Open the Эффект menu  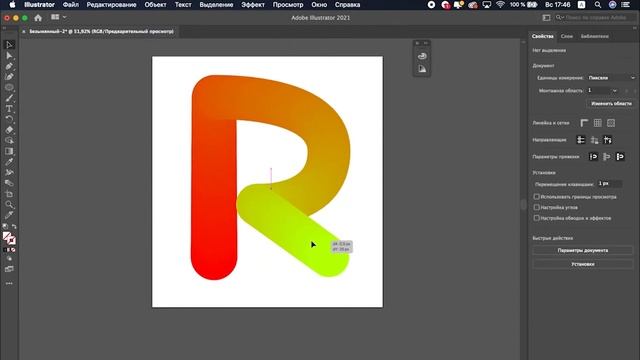pyautogui.click(x=253, y=5)
